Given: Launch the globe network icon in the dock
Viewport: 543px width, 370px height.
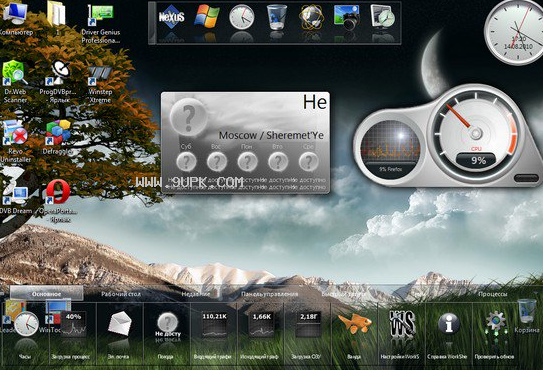Looking at the screenshot, I should pyautogui.click(x=311, y=17).
